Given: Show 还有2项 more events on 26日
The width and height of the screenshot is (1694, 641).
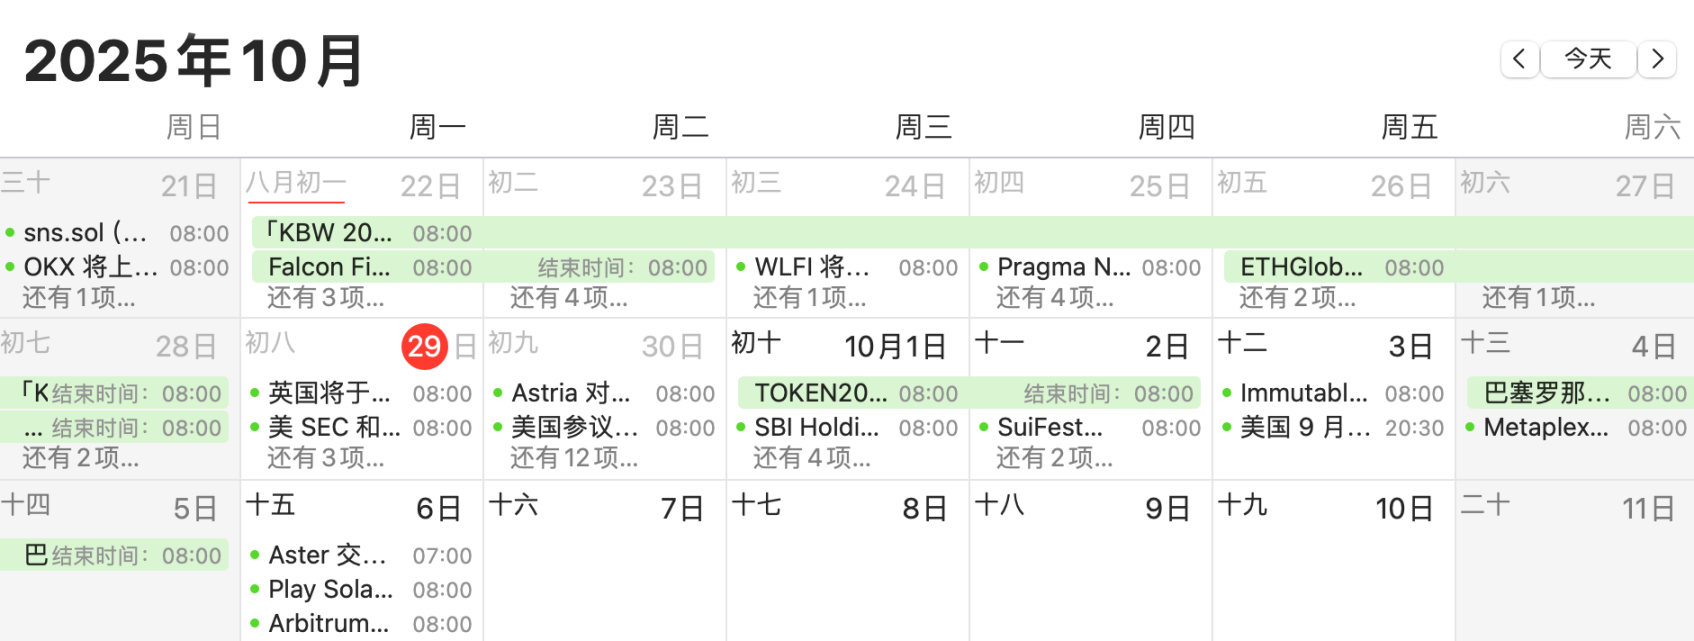Looking at the screenshot, I should click(1297, 298).
